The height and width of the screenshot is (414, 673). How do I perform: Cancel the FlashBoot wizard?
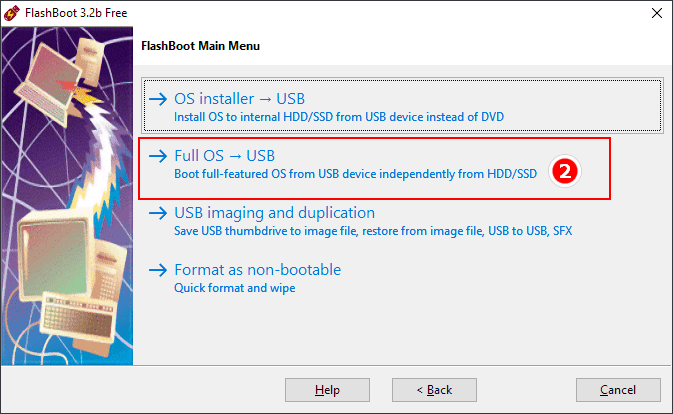pyautogui.click(x=618, y=390)
